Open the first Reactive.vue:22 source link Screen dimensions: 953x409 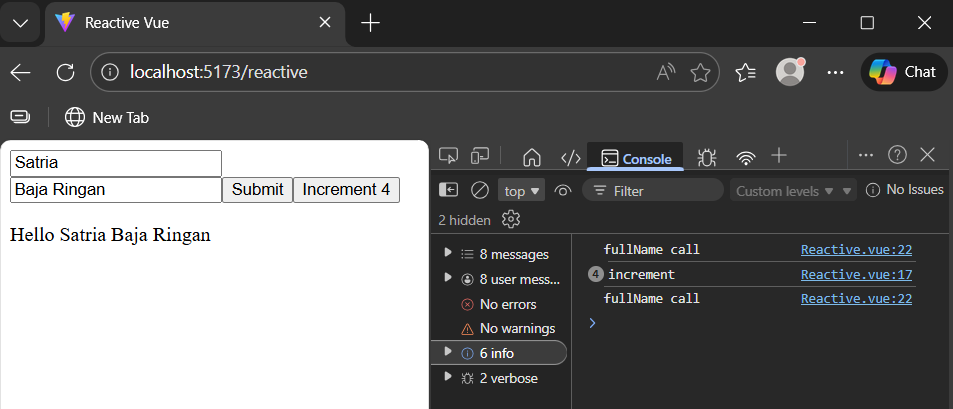856,249
